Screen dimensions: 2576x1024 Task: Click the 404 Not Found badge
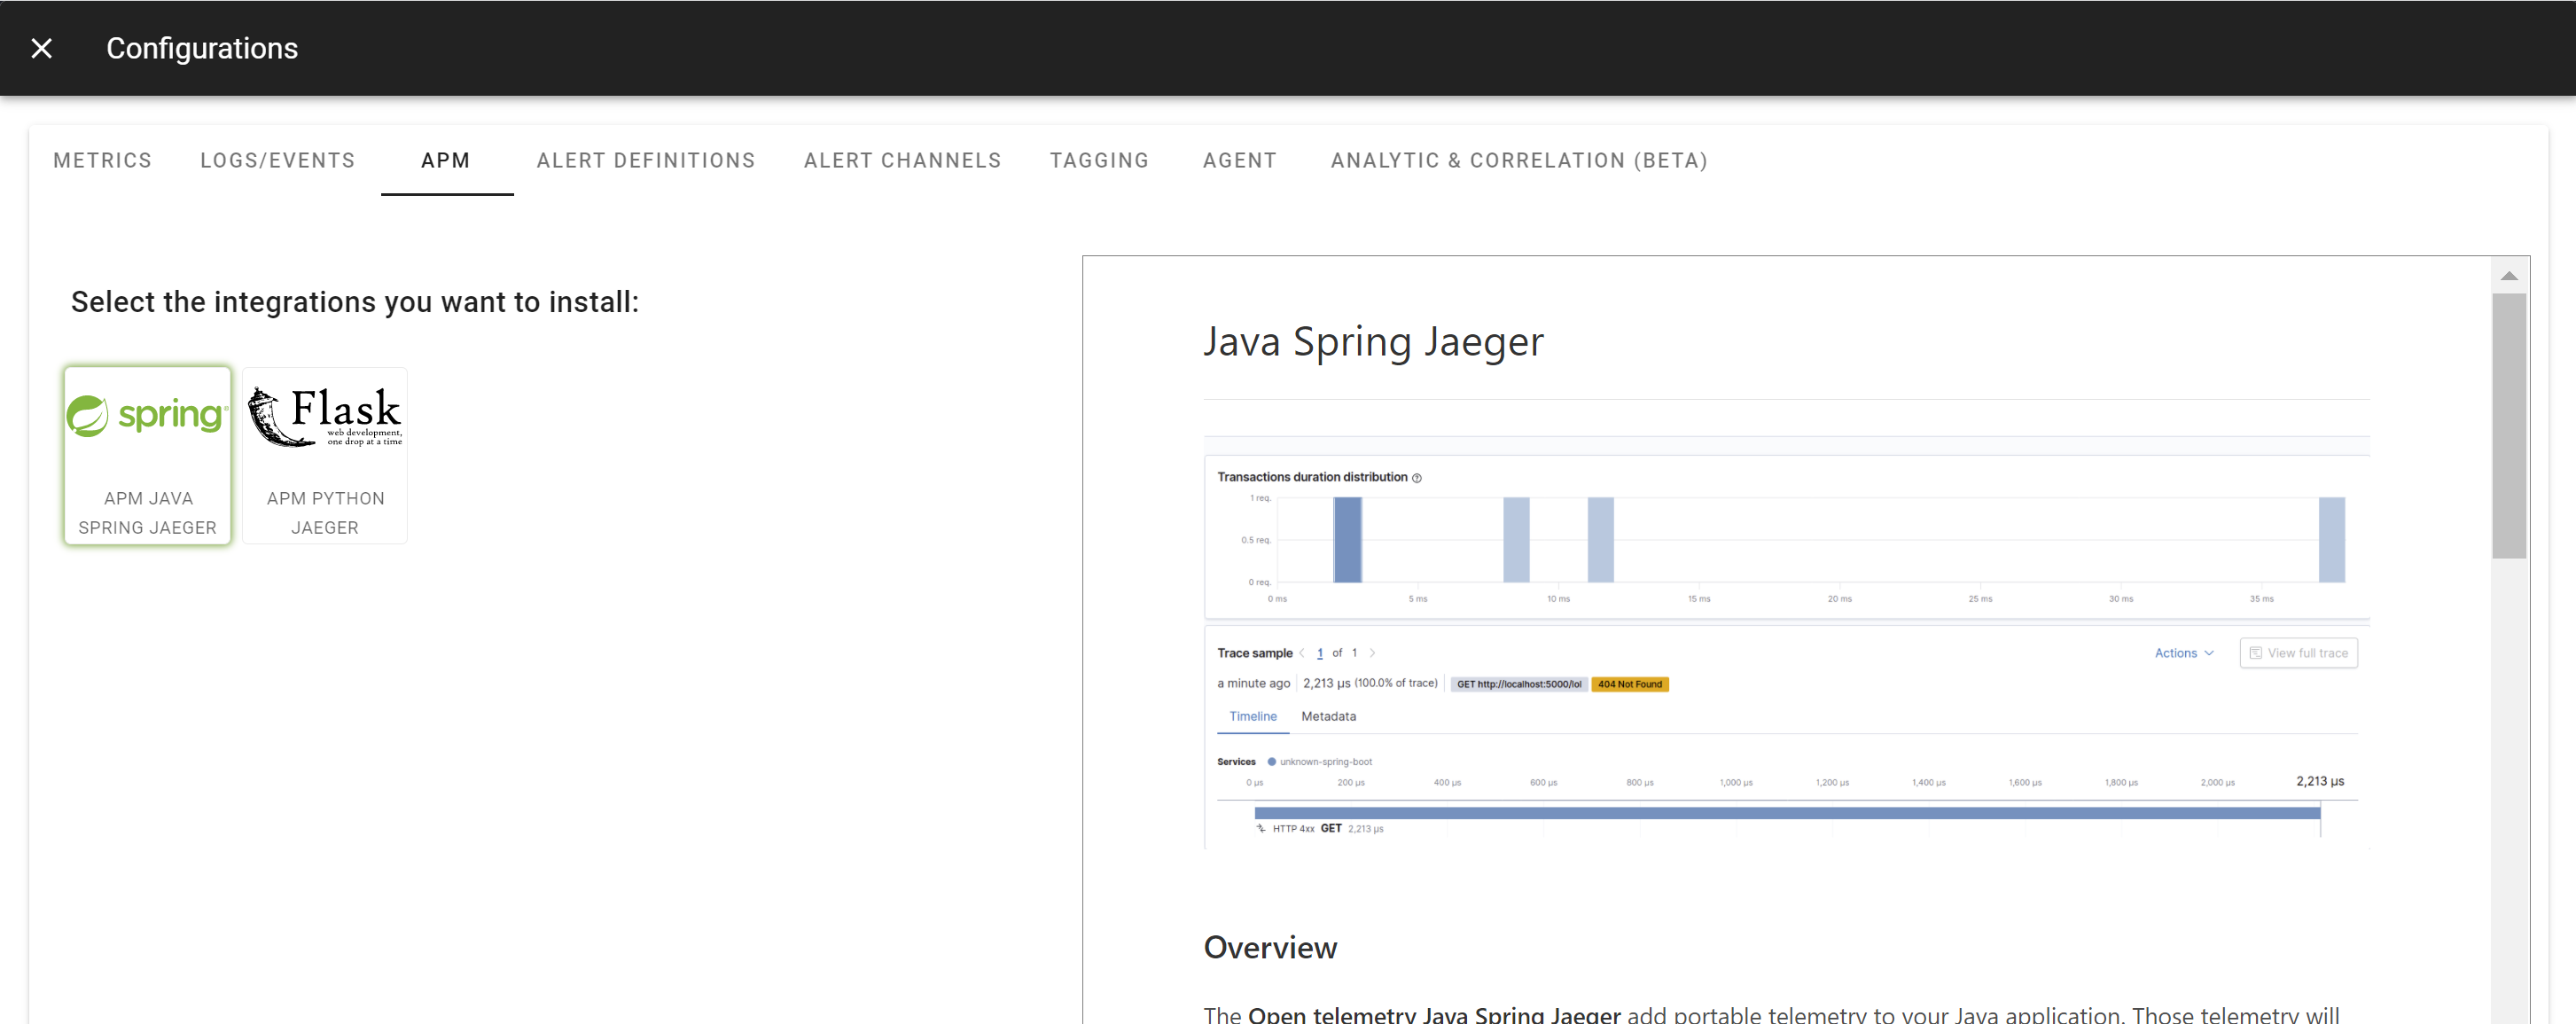pos(1629,684)
